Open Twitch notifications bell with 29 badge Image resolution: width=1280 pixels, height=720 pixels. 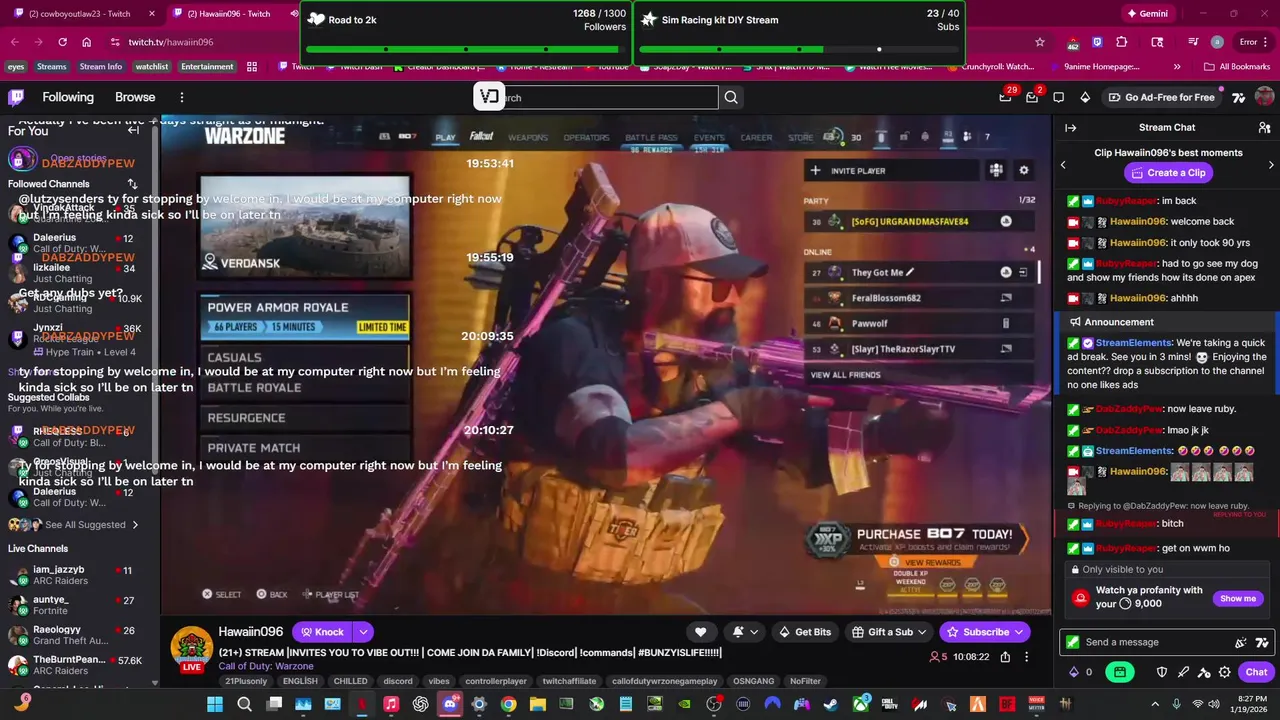tap(1005, 97)
